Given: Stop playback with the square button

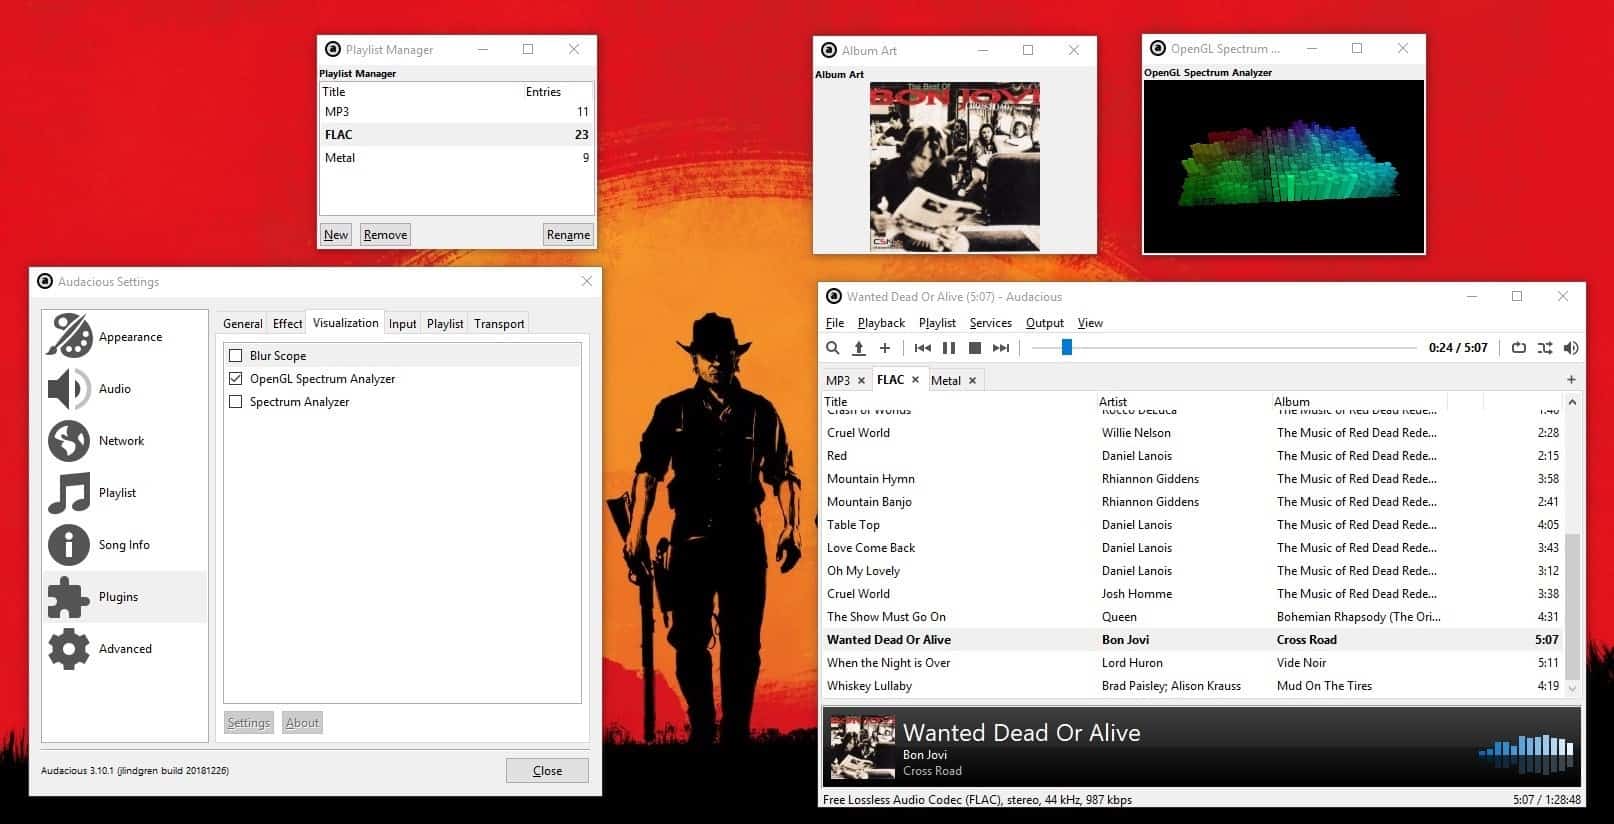Looking at the screenshot, I should tap(974, 348).
